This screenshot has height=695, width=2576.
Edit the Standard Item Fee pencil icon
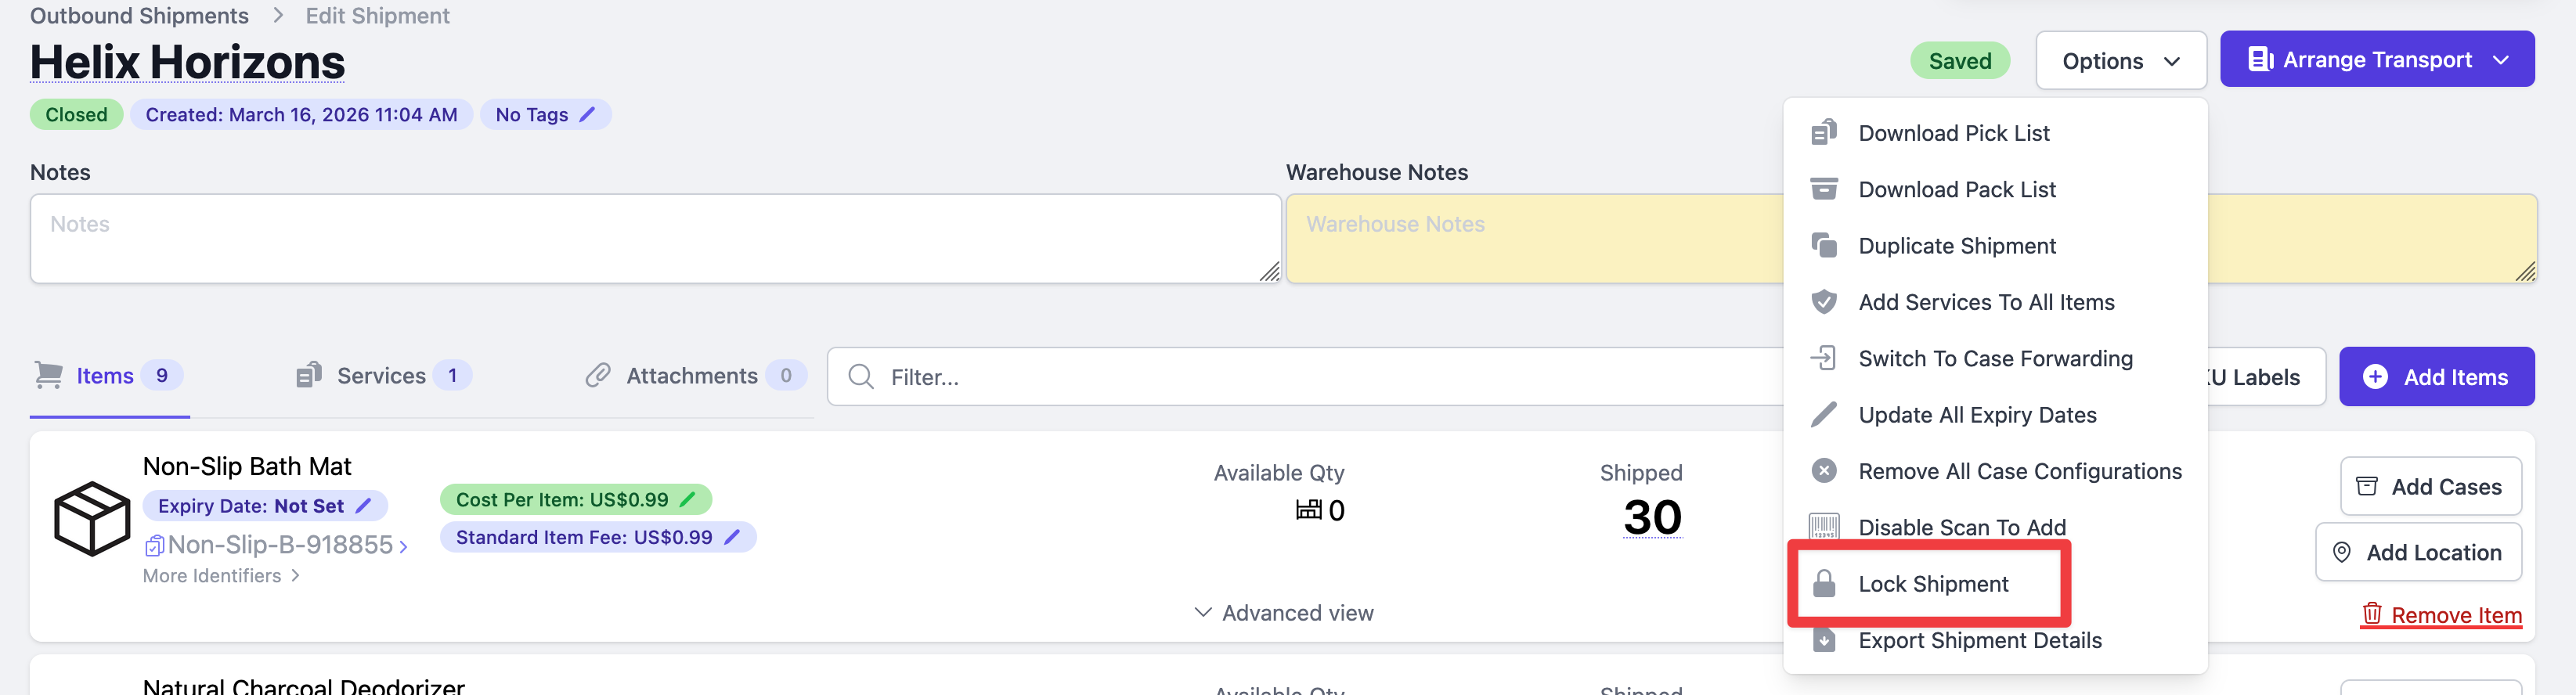click(x=732, y=537)
